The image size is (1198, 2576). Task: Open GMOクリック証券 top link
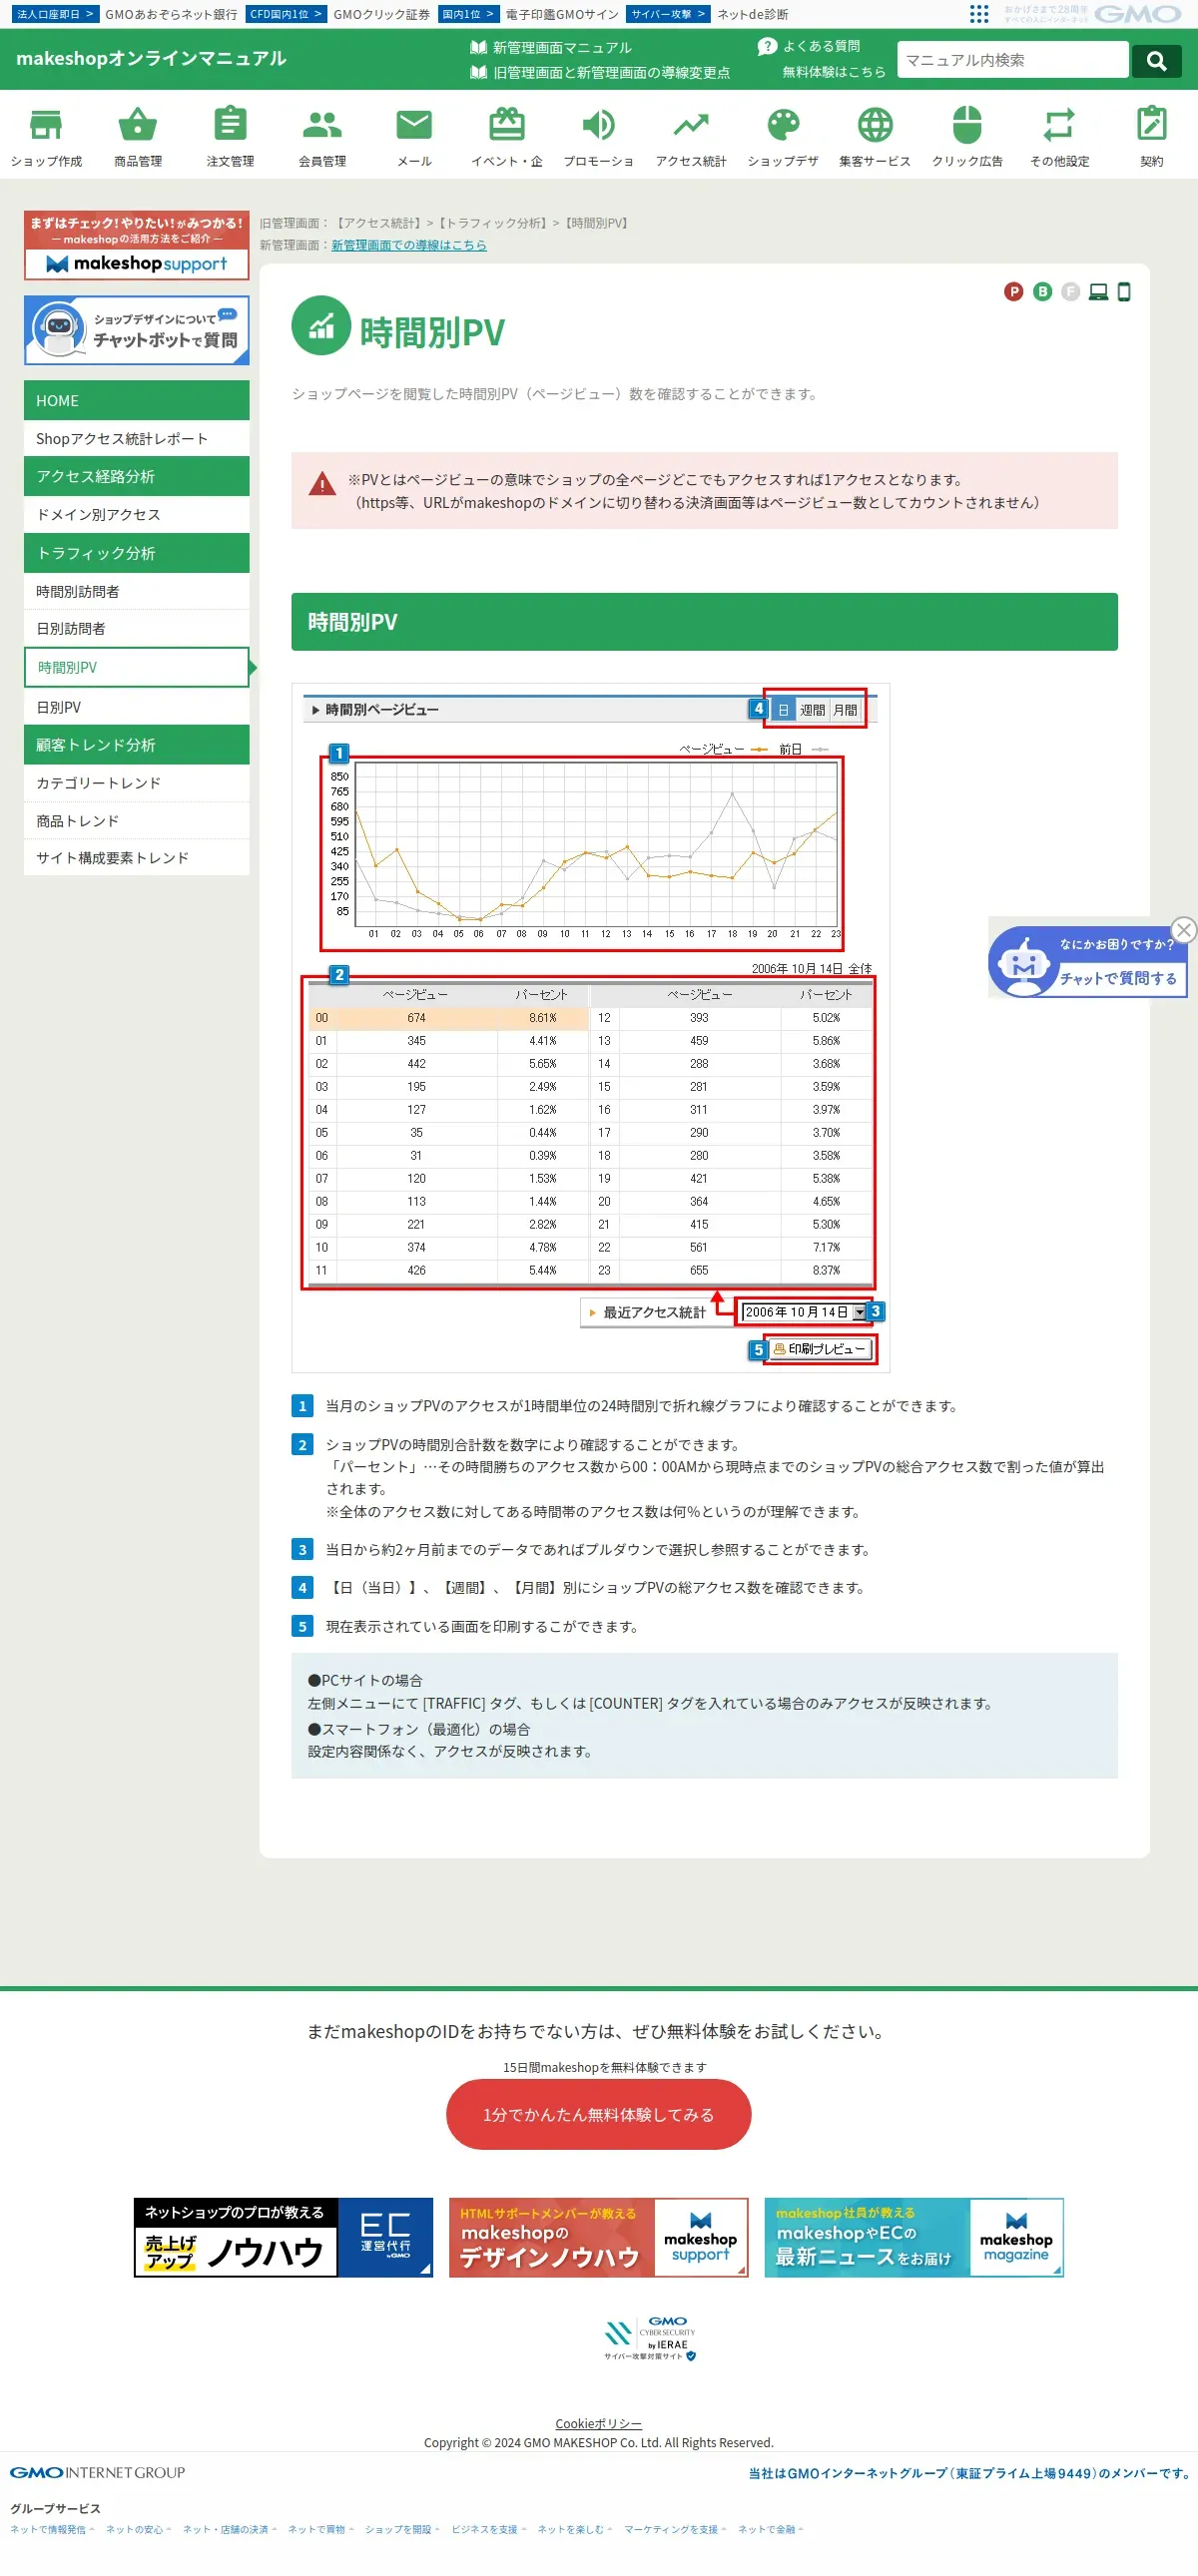coord(381,14)
